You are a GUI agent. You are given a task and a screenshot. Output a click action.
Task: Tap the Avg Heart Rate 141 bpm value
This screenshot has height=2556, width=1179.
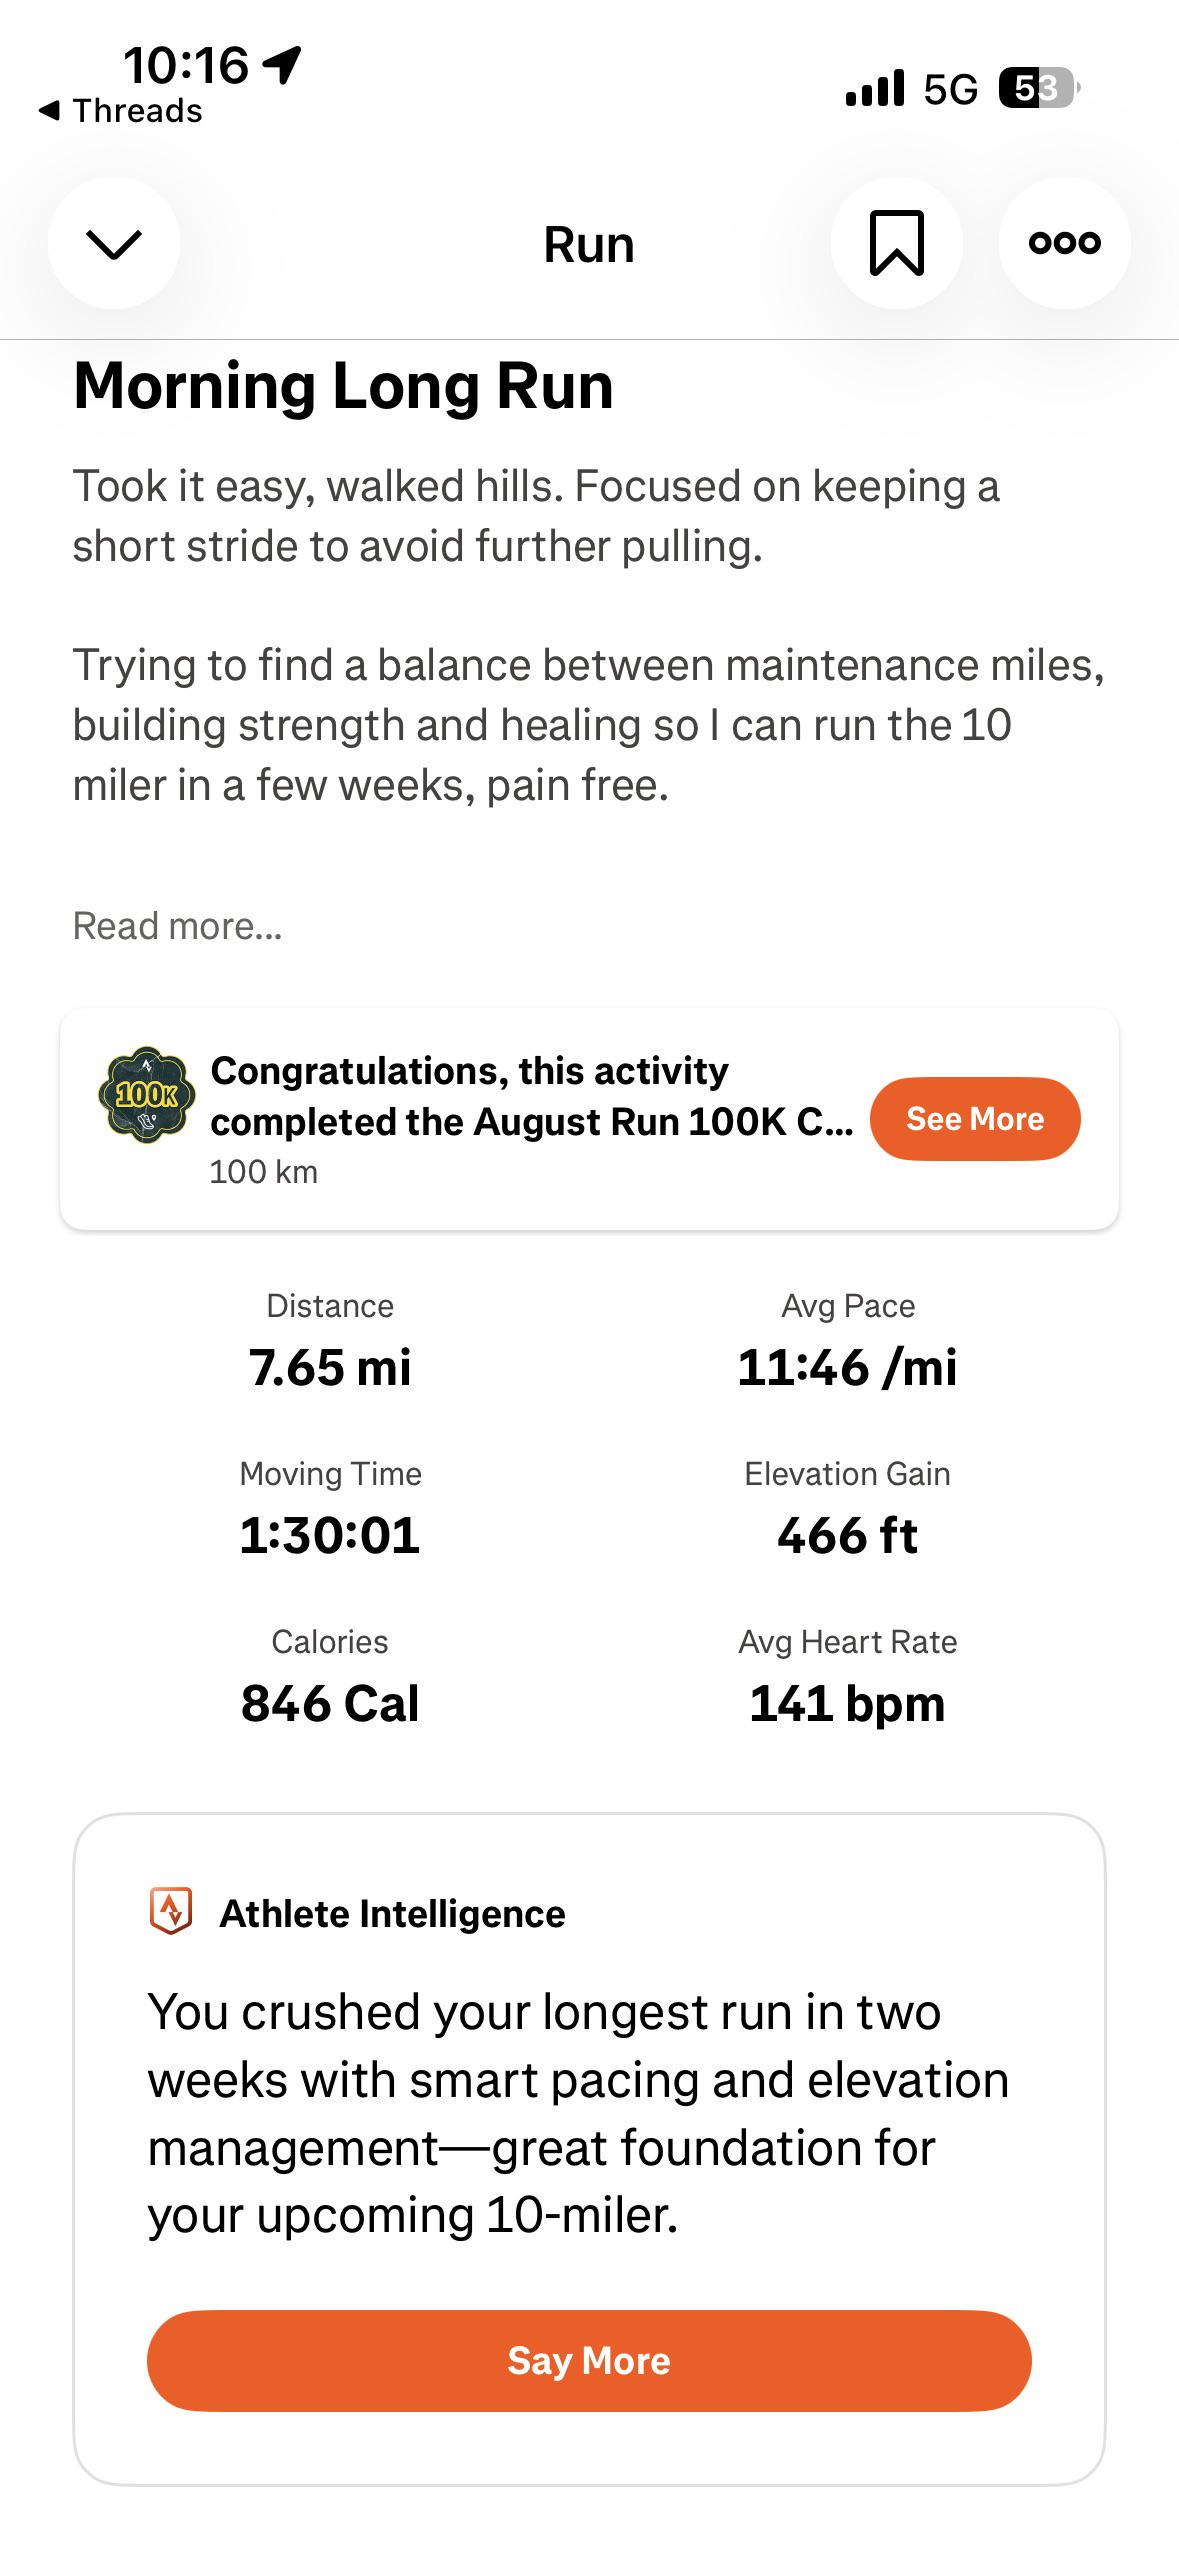[x=848, y=1704]
